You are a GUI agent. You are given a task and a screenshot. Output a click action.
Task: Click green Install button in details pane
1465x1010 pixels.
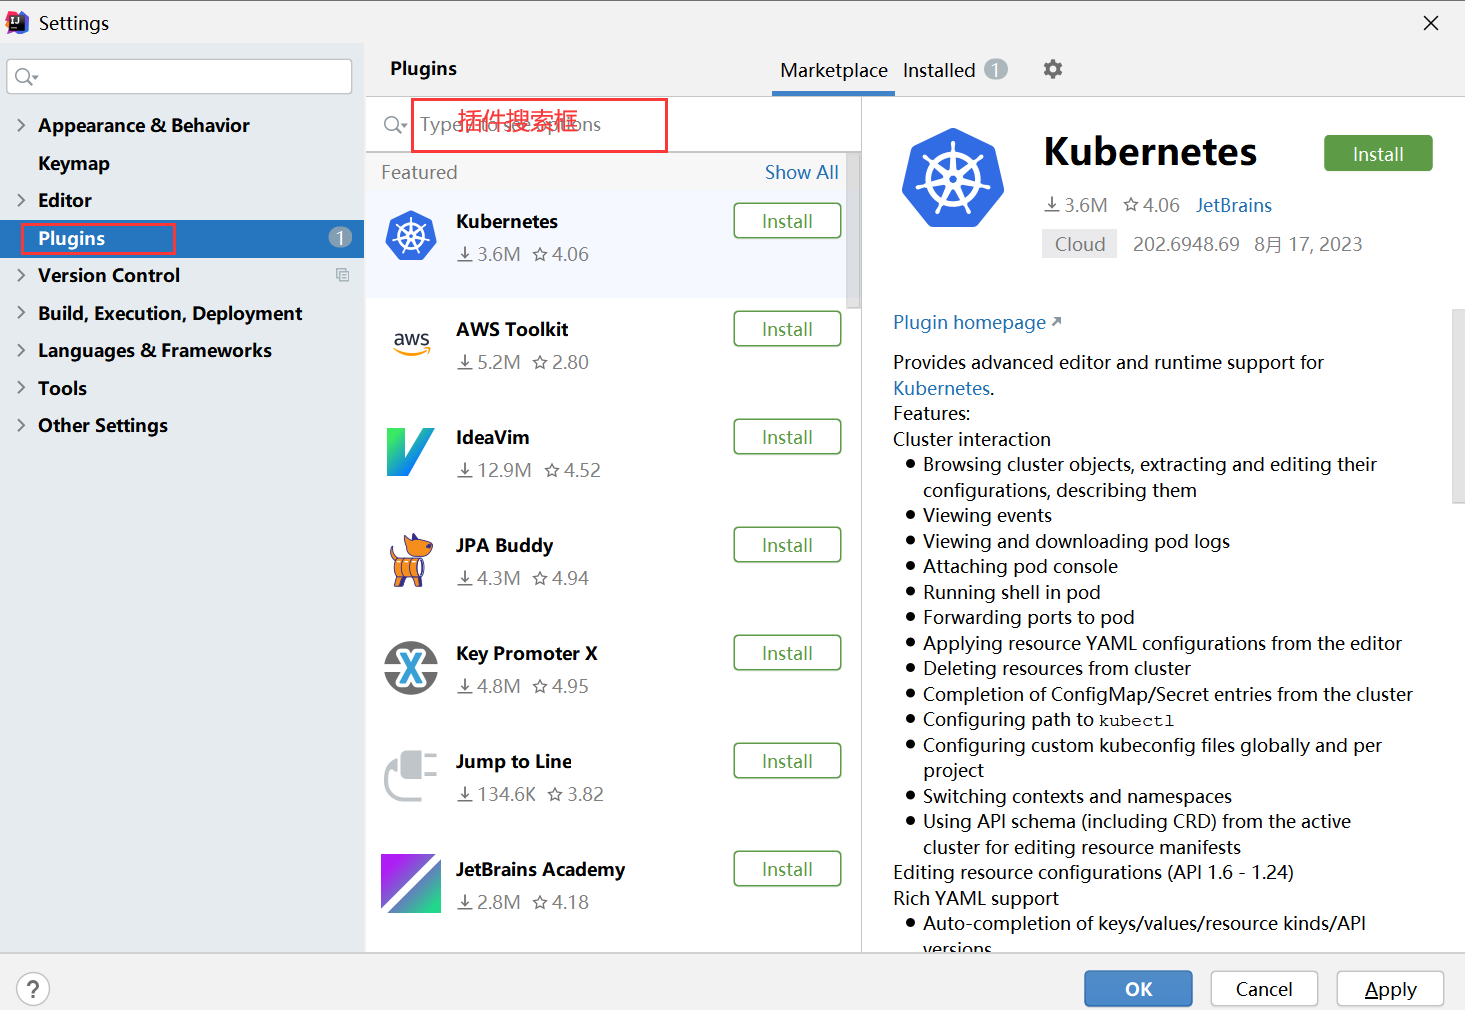1378,153
